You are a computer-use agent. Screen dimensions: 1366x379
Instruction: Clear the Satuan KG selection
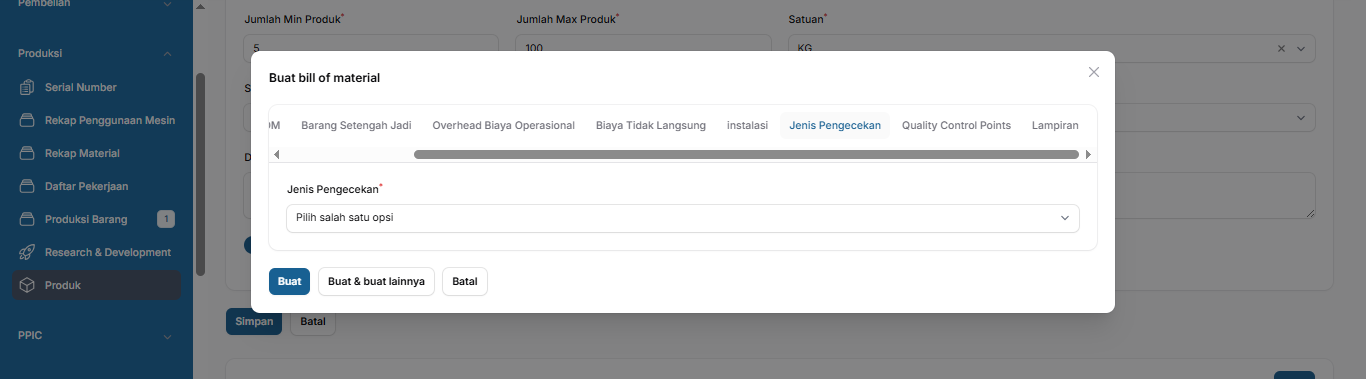(1282, 48)
